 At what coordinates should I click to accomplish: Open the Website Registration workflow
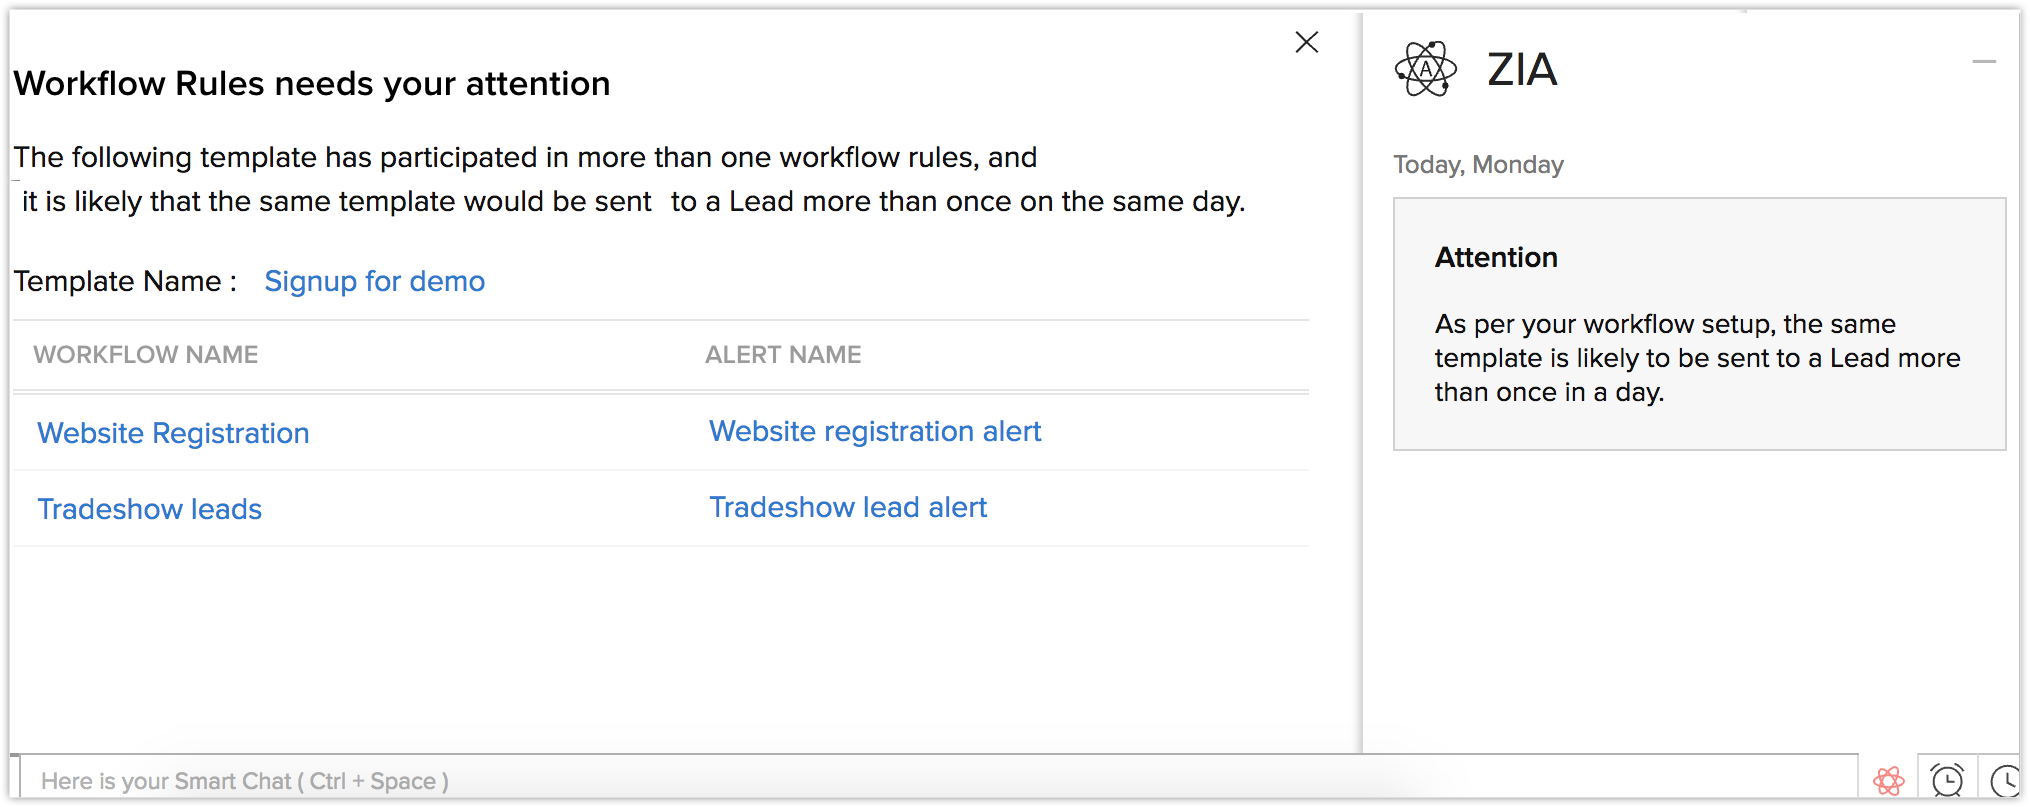(173, 433)
